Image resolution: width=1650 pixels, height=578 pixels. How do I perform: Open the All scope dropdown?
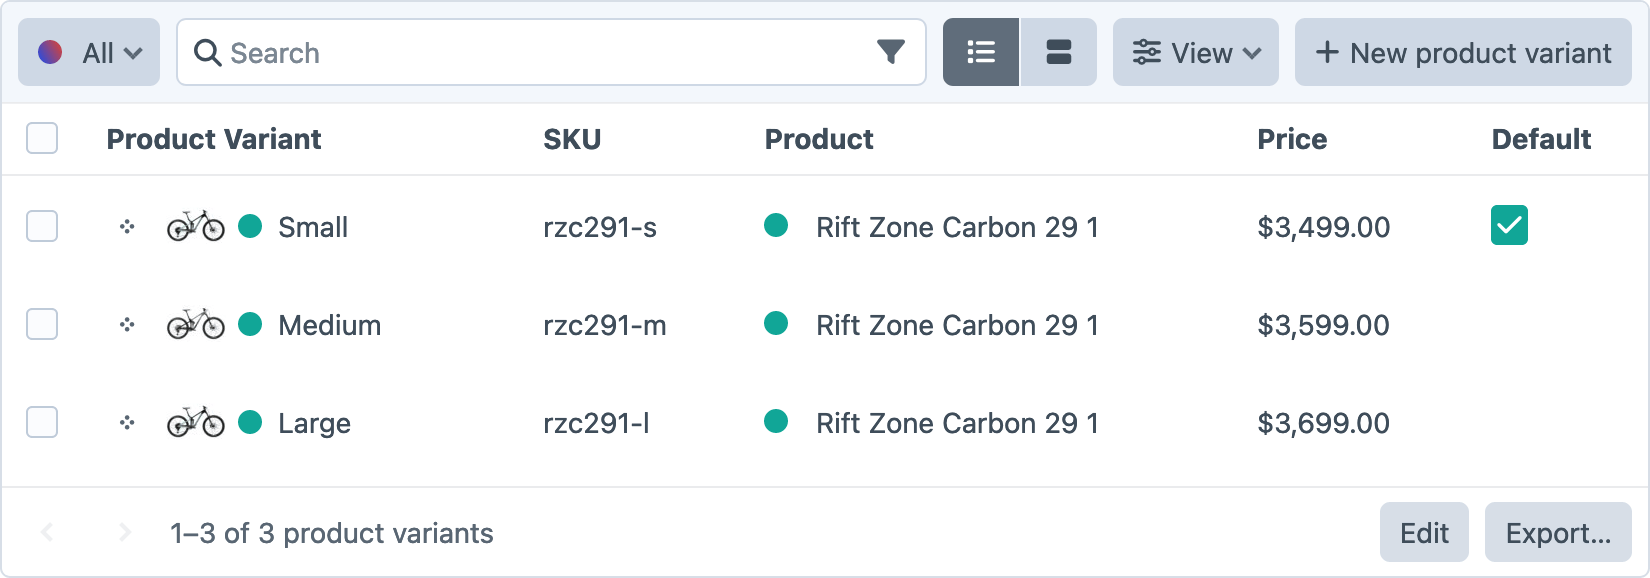click(x=89, y=52)
